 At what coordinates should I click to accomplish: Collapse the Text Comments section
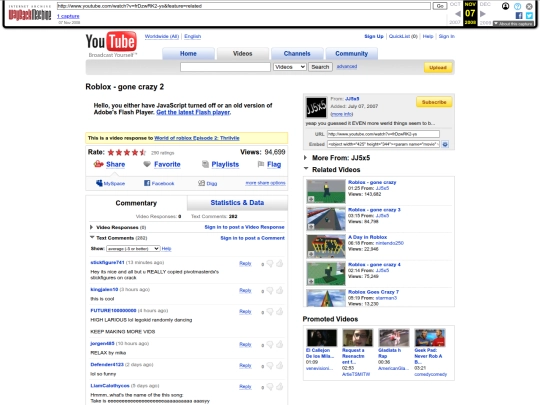pyautogui.click(x=92, y=237)
